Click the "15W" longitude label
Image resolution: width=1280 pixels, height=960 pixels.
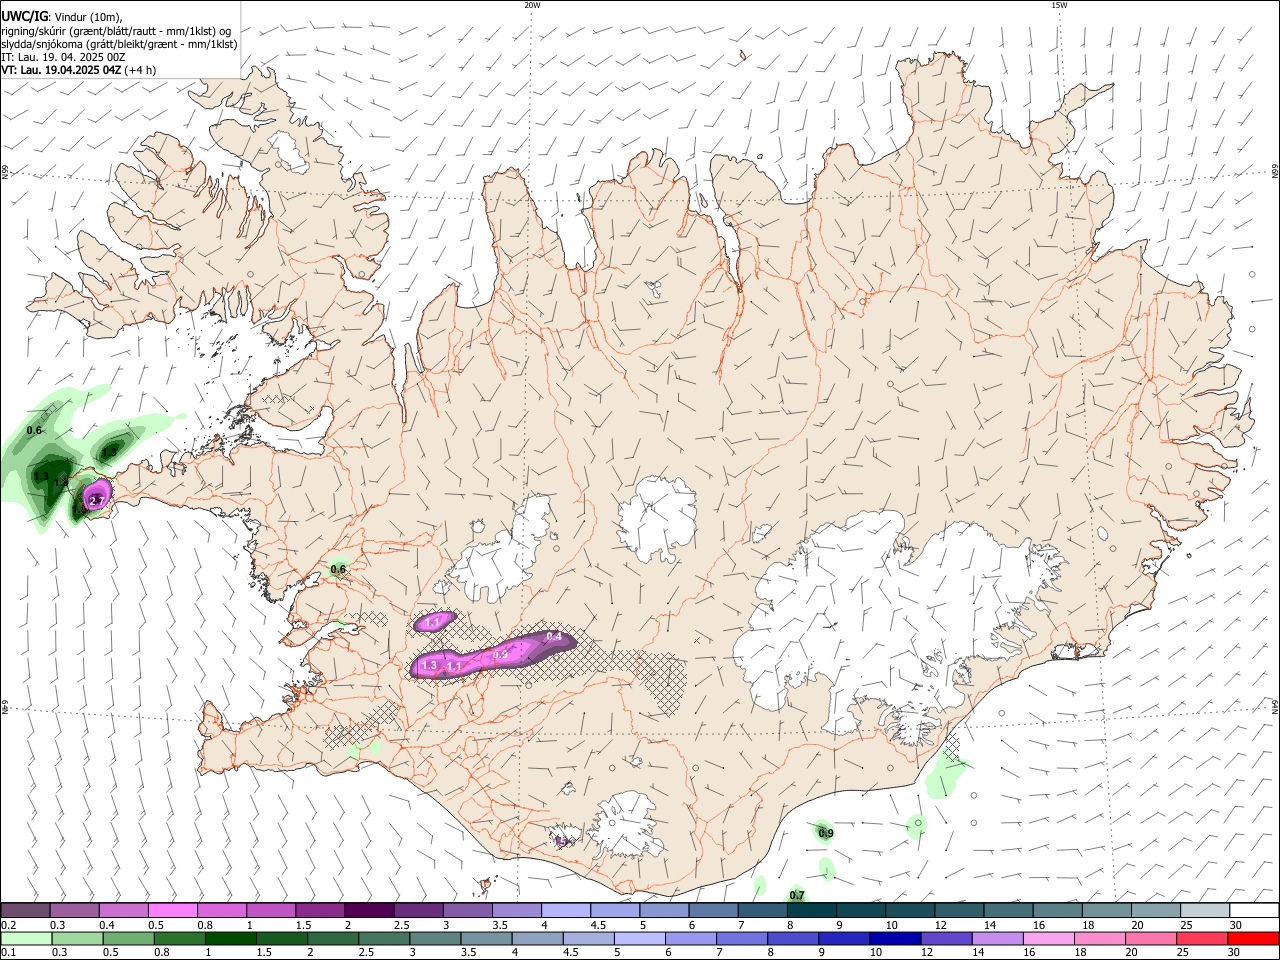tap(1059, 5)
